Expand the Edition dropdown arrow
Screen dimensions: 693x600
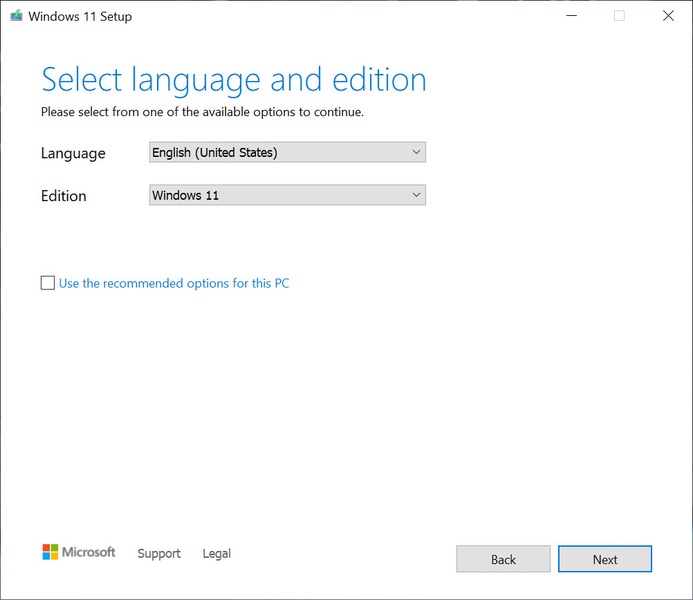[x=417, y=195]
